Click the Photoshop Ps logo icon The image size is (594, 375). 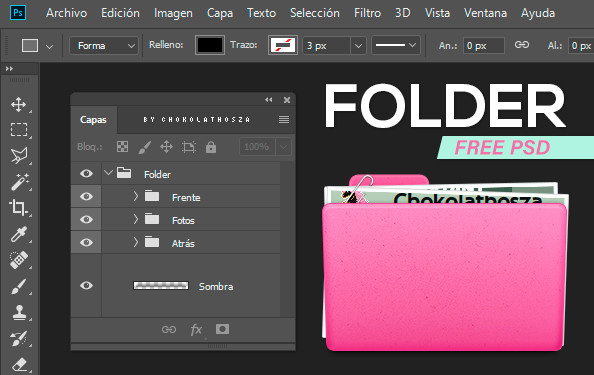tap(18, 12)
